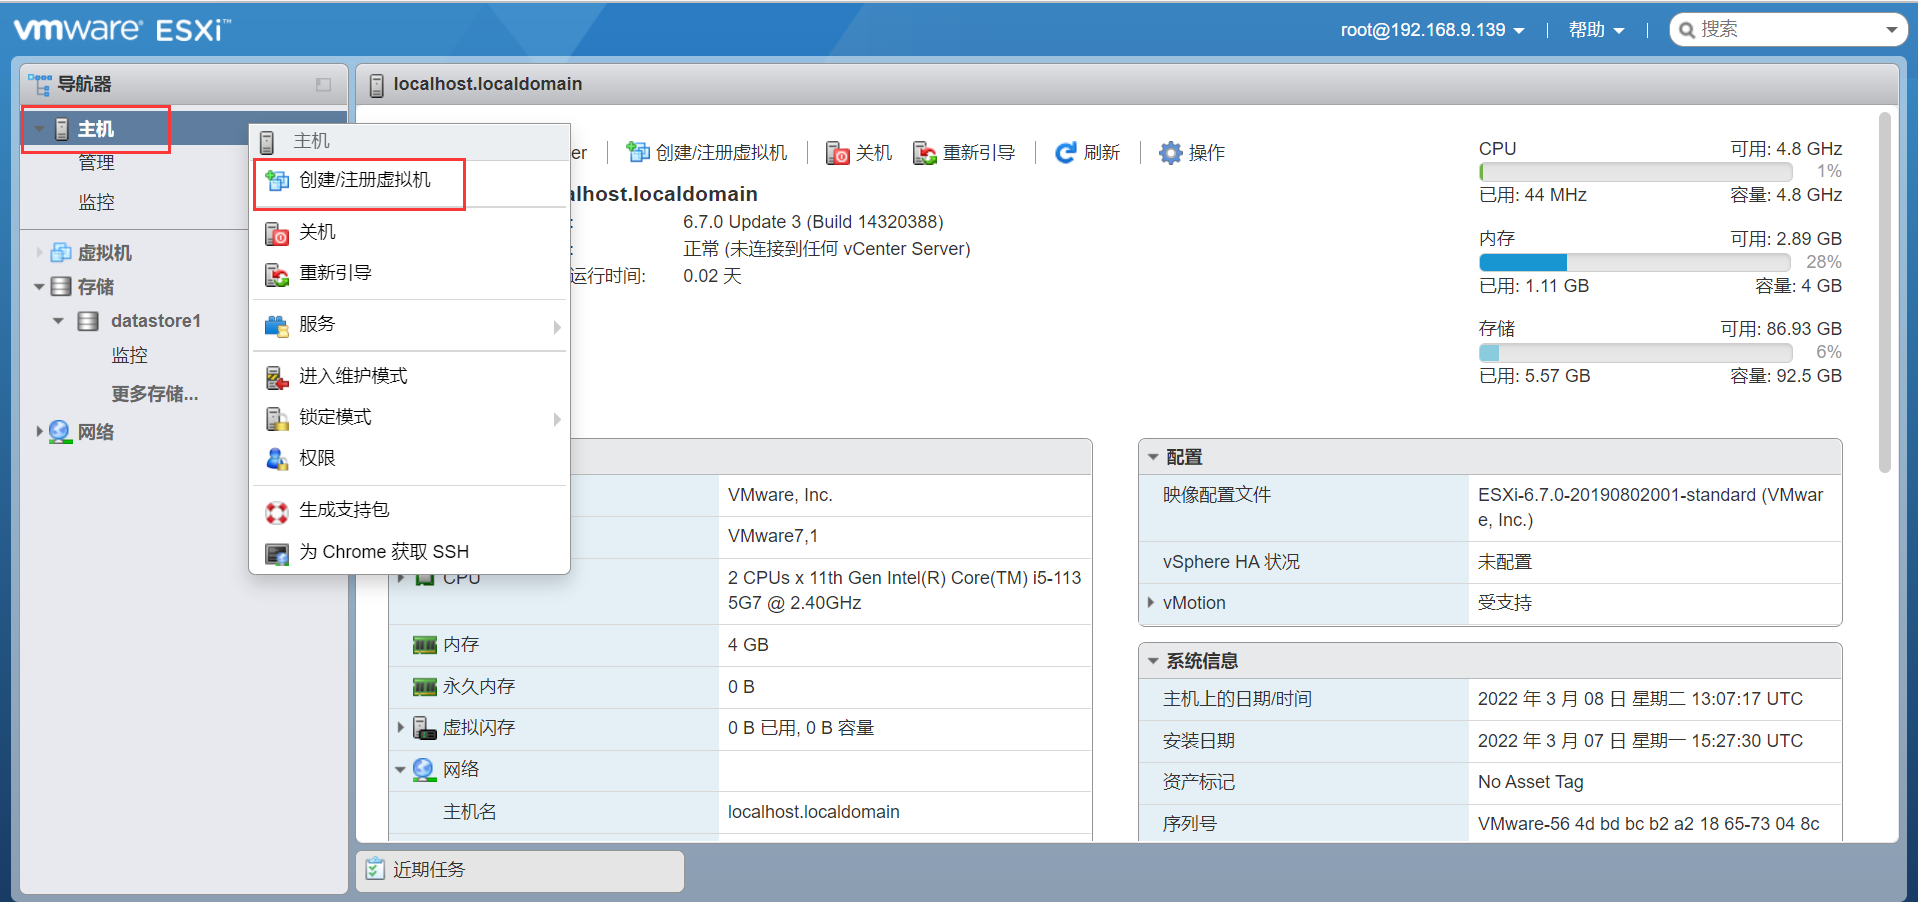Screen dimensions: 1918x902
Task: Click Monitor (监控) under datastore1
Action: (x=129, y=355)
